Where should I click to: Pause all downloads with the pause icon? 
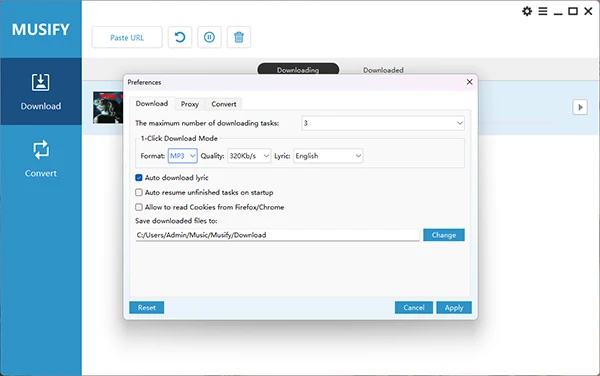[x=209, y=37]
